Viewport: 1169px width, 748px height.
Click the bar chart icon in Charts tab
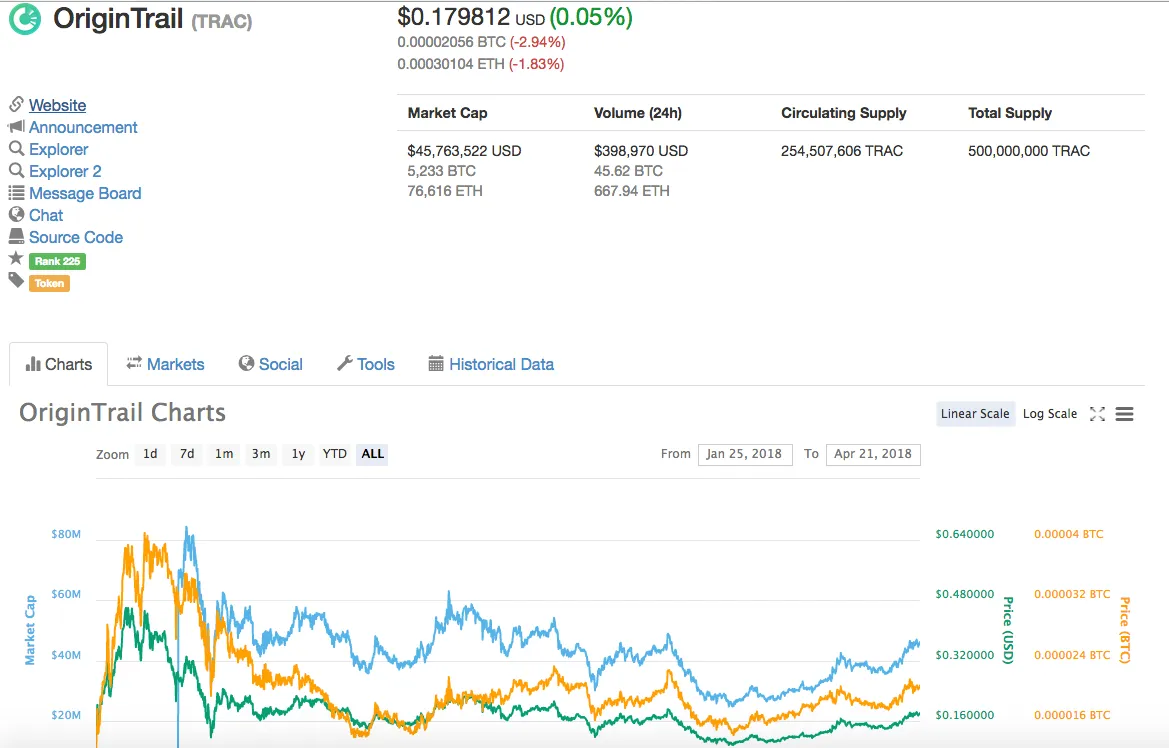click(x=33, y=364)
